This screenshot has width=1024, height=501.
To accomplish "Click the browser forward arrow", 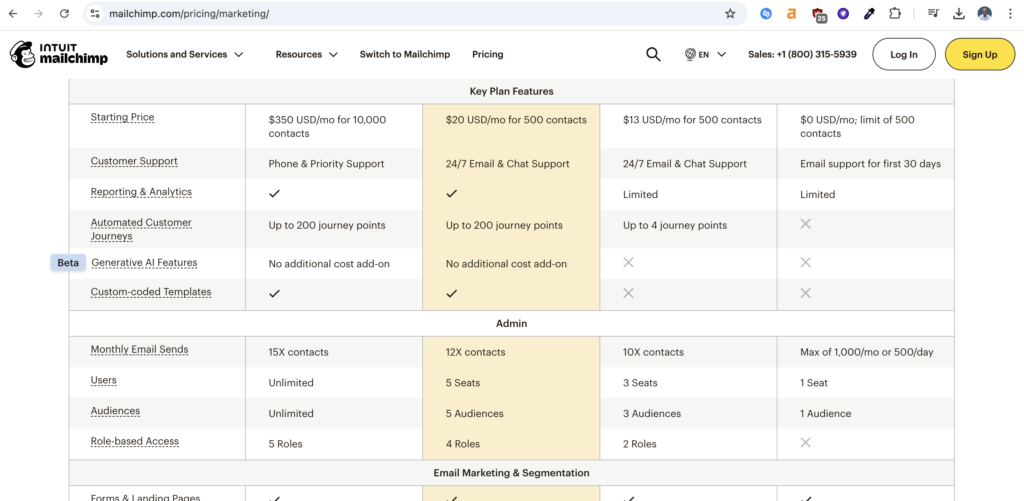I will (39, 14).
